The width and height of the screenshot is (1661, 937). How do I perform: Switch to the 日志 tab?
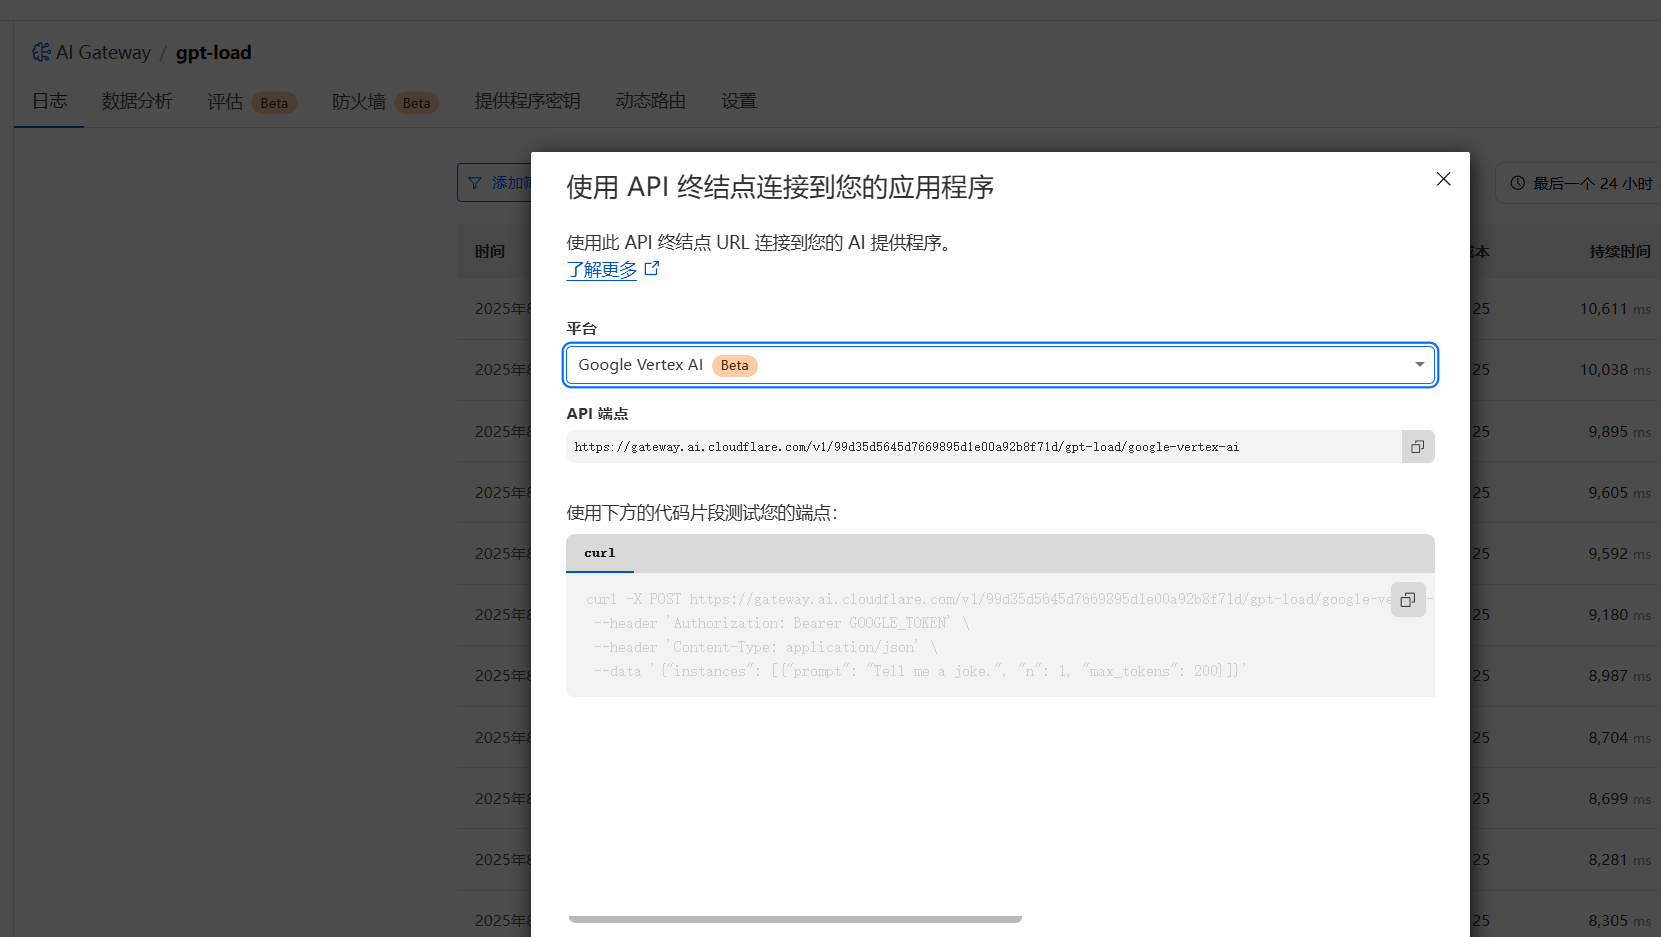(x=49, y=101)
